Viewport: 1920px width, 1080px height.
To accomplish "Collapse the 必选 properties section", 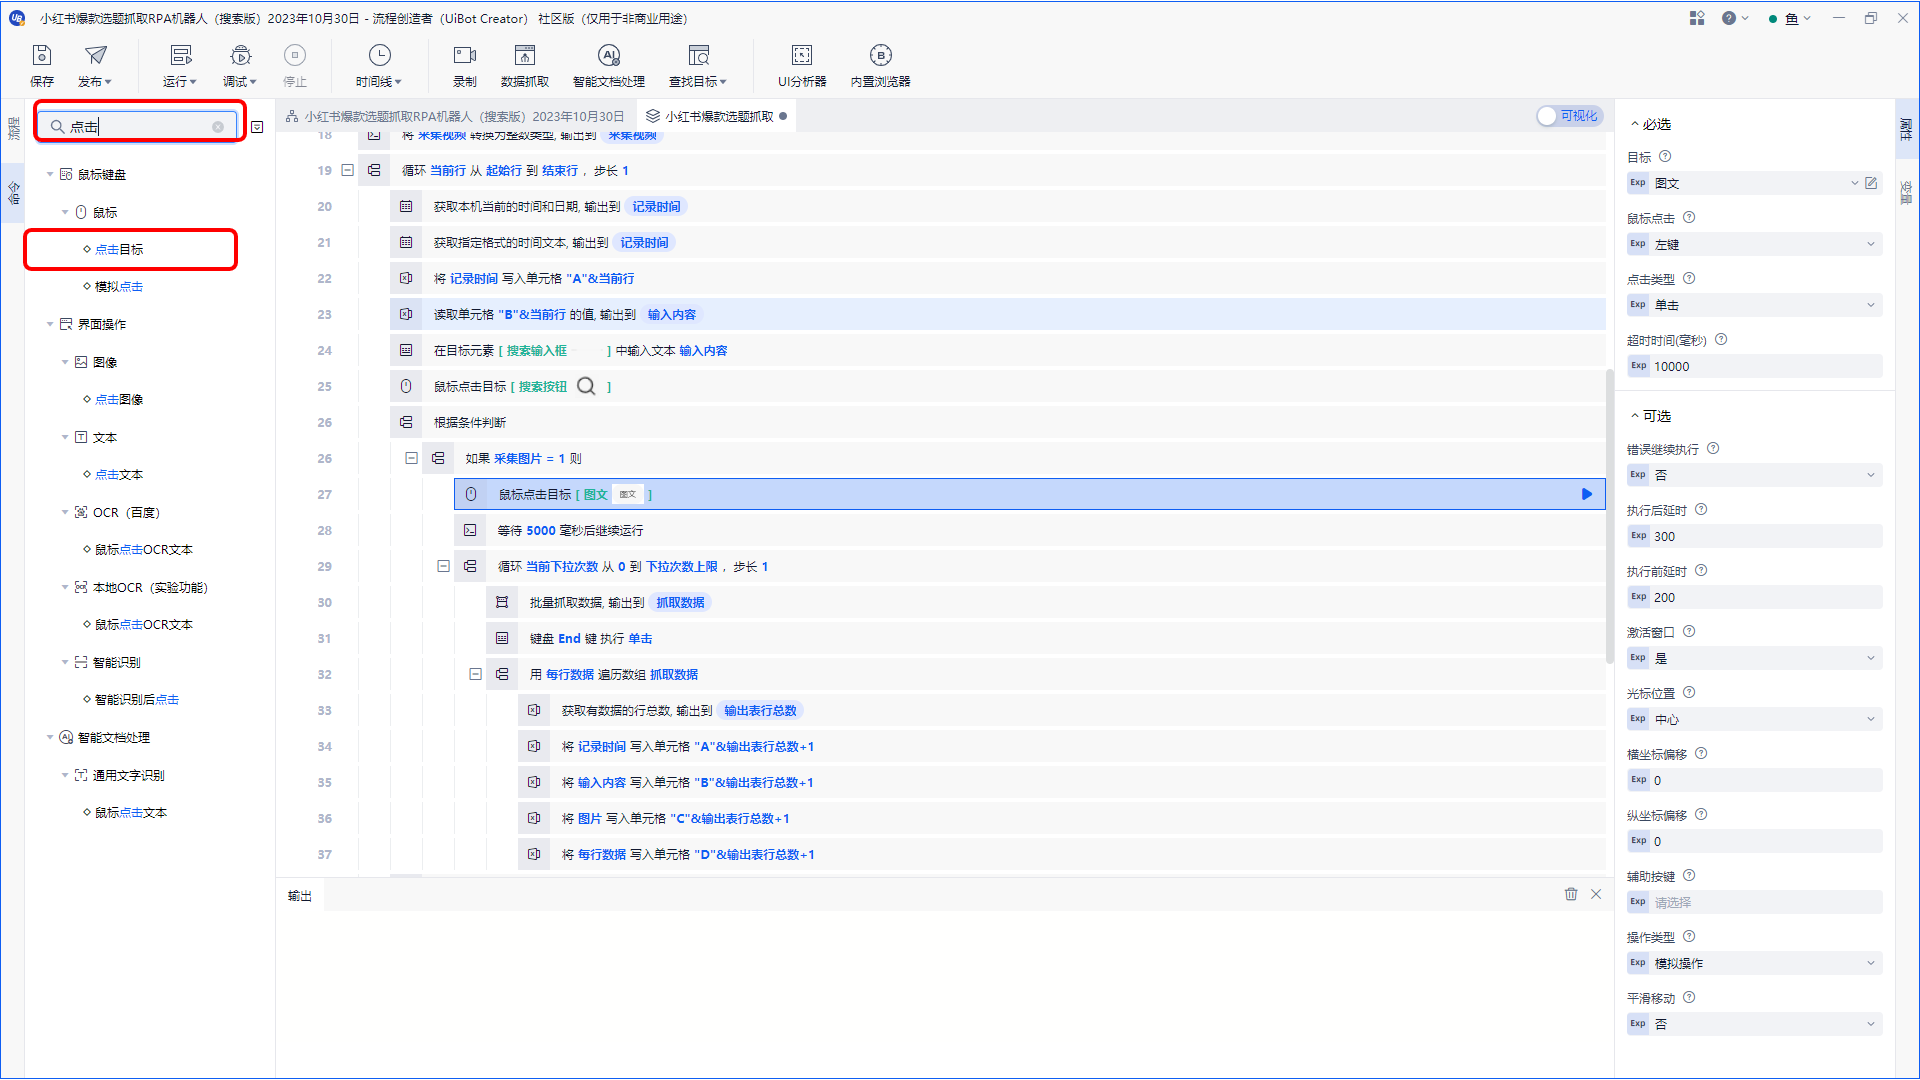I will tap(1635, 124).
